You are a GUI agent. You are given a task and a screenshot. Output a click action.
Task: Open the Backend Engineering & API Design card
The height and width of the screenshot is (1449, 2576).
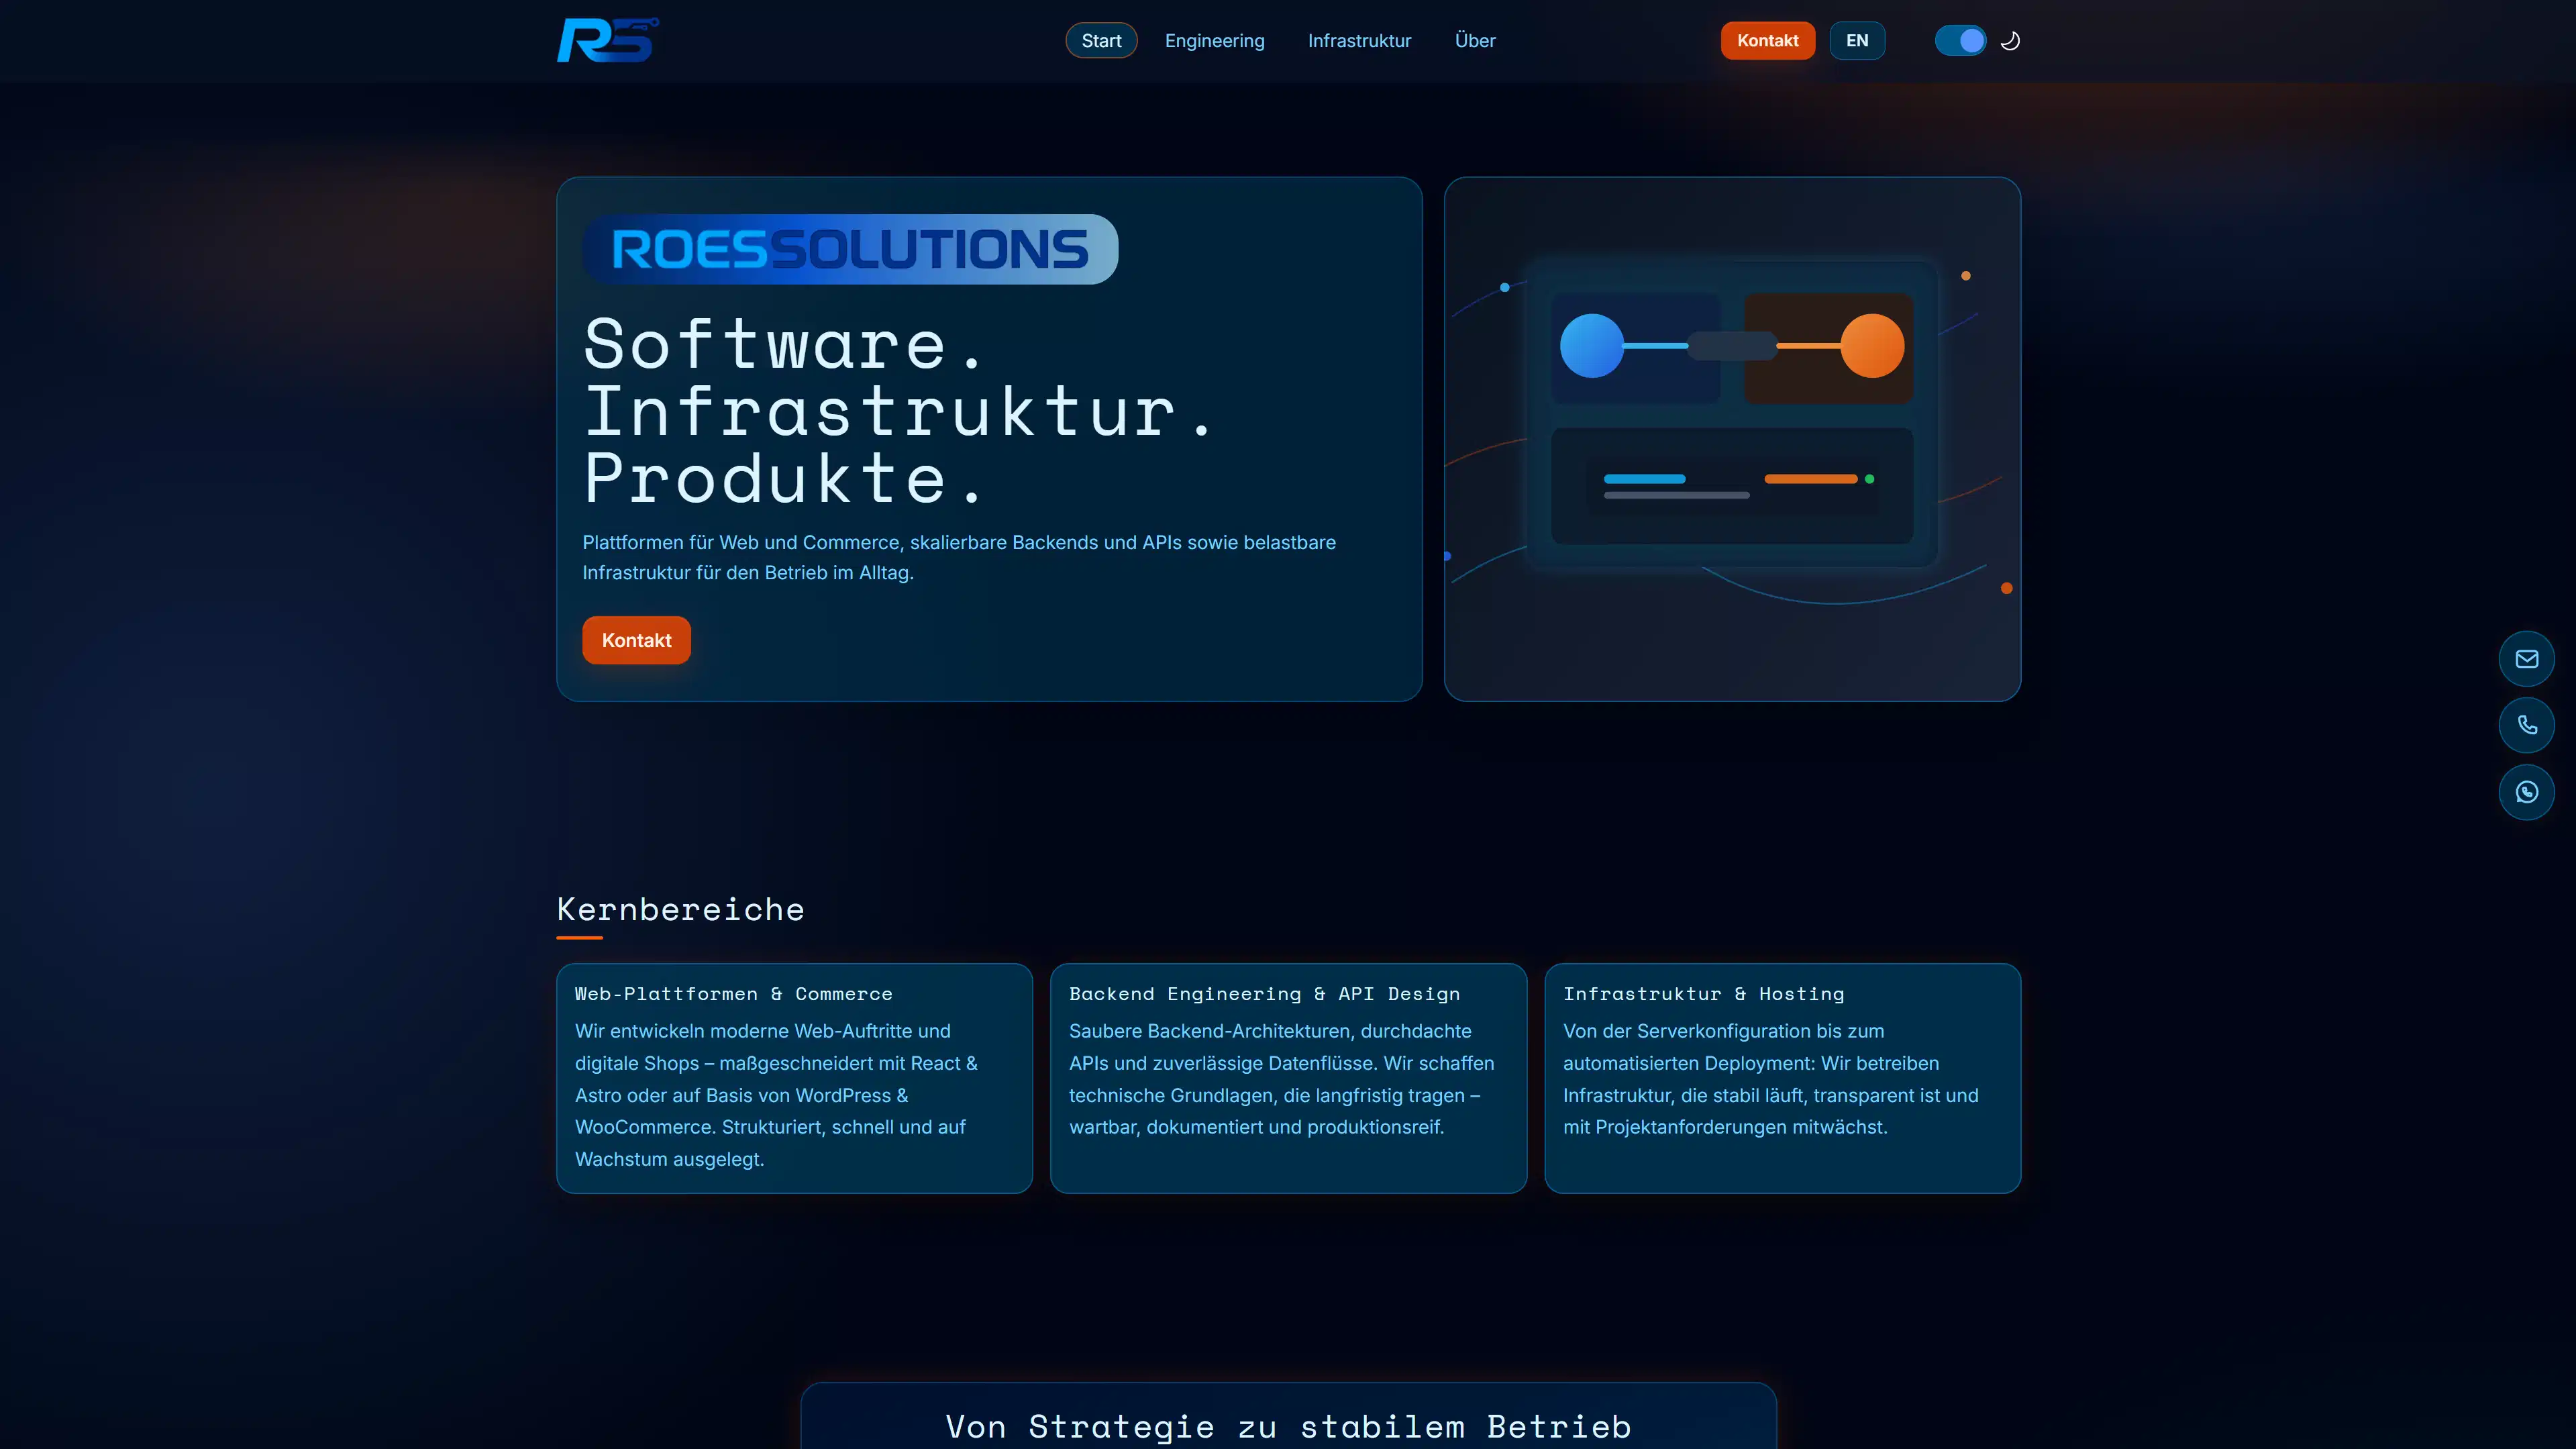tap(1288, 1078)
